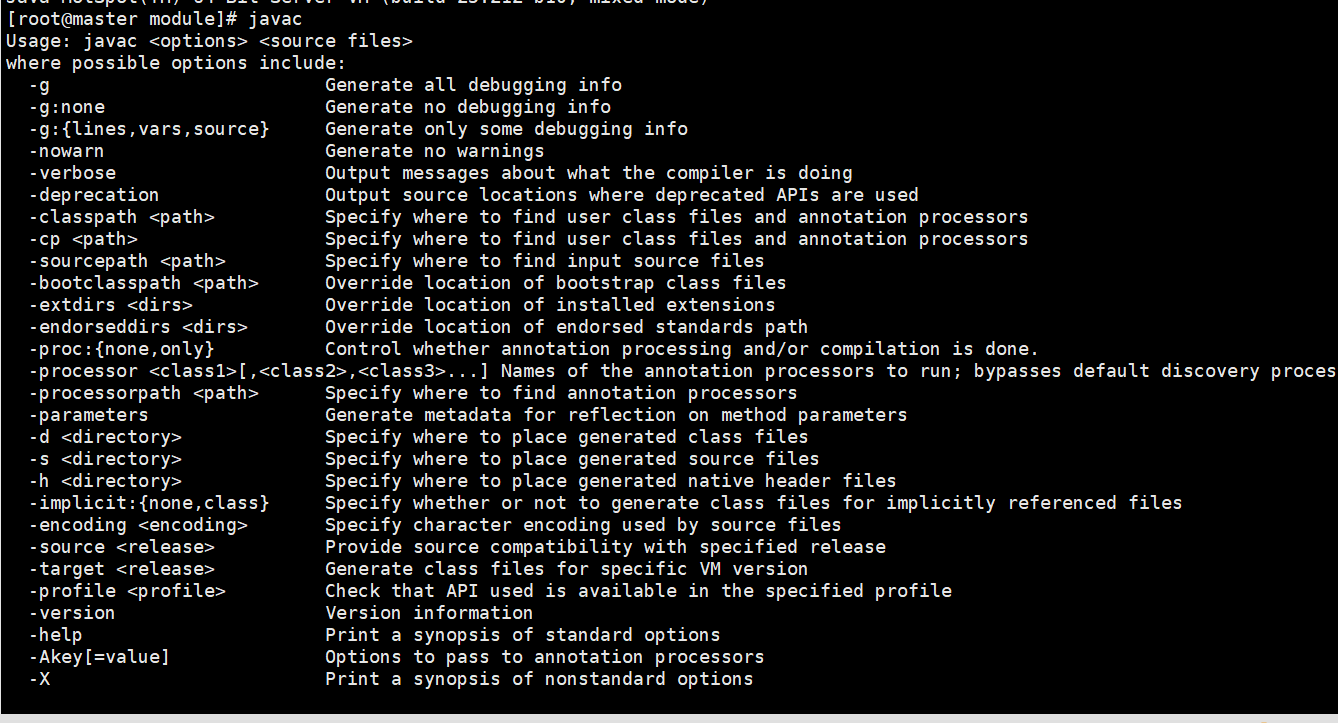The height and width of the screenshot is (723, 1338).
Task: Click the -deprecation option text
Action: pyautogui.click(x=94, y=195)
